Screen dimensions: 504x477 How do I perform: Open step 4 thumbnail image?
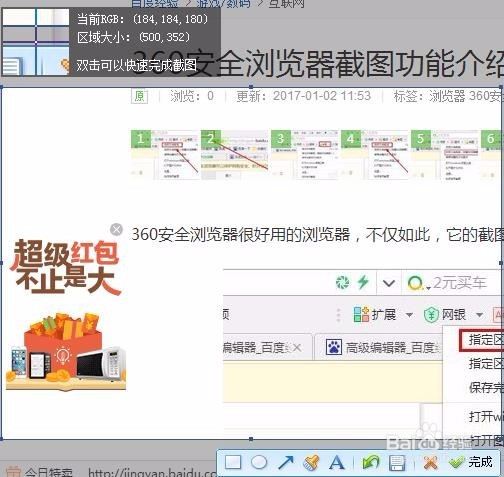pyautogui.click(x=375, y=155)
